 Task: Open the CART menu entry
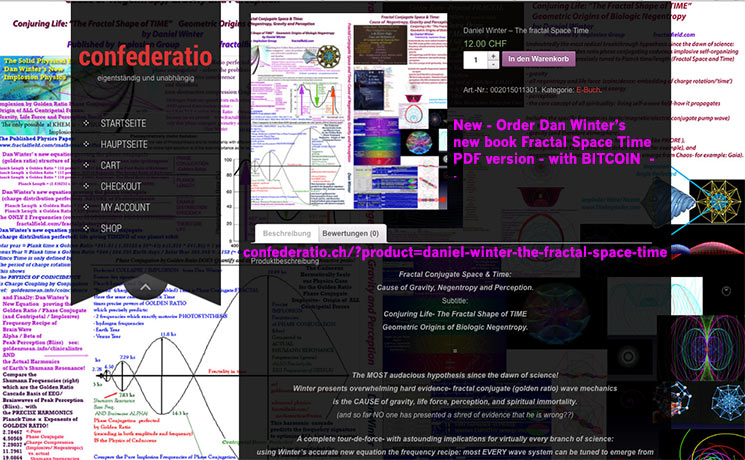pyautogui.click(x=110, y=165)
